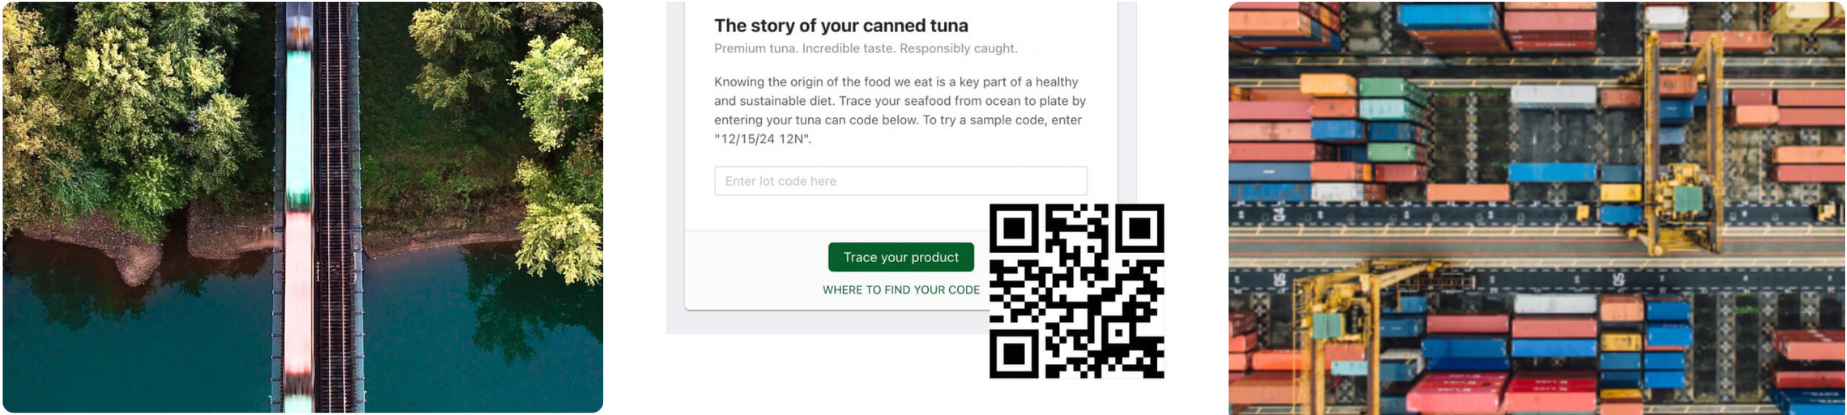1847x415 pixels.
Task: Open the 'WHERE TO FIND YOUR CODE' link
Action: coord(900,290)
